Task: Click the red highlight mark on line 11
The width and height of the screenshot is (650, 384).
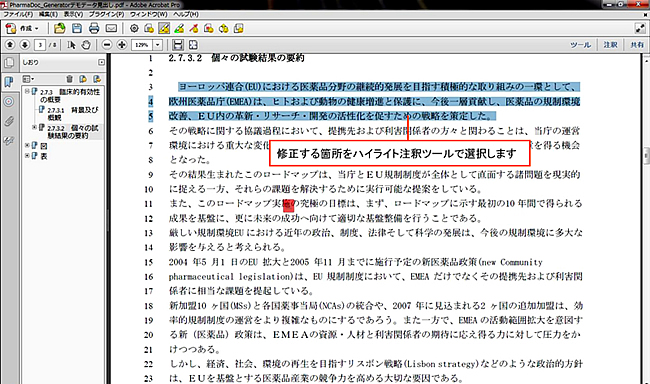Action: 289,205
